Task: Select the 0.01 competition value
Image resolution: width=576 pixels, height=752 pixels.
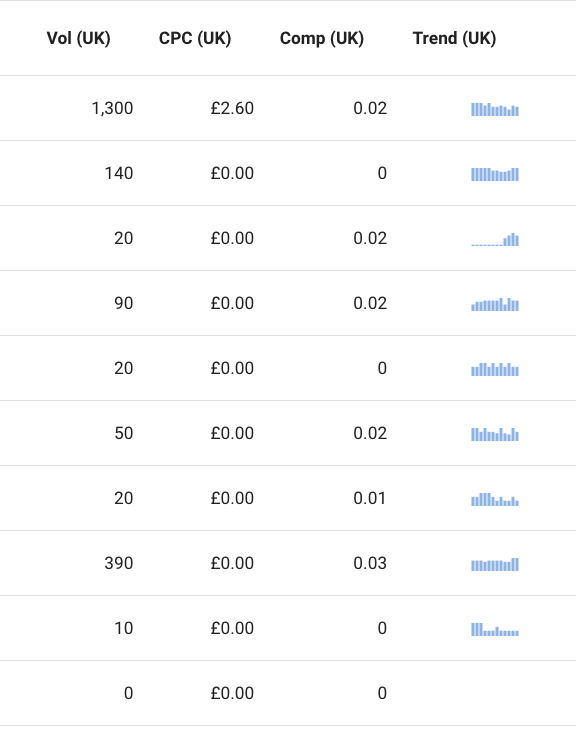Action: pyautogui.click(x=370, y=498)
